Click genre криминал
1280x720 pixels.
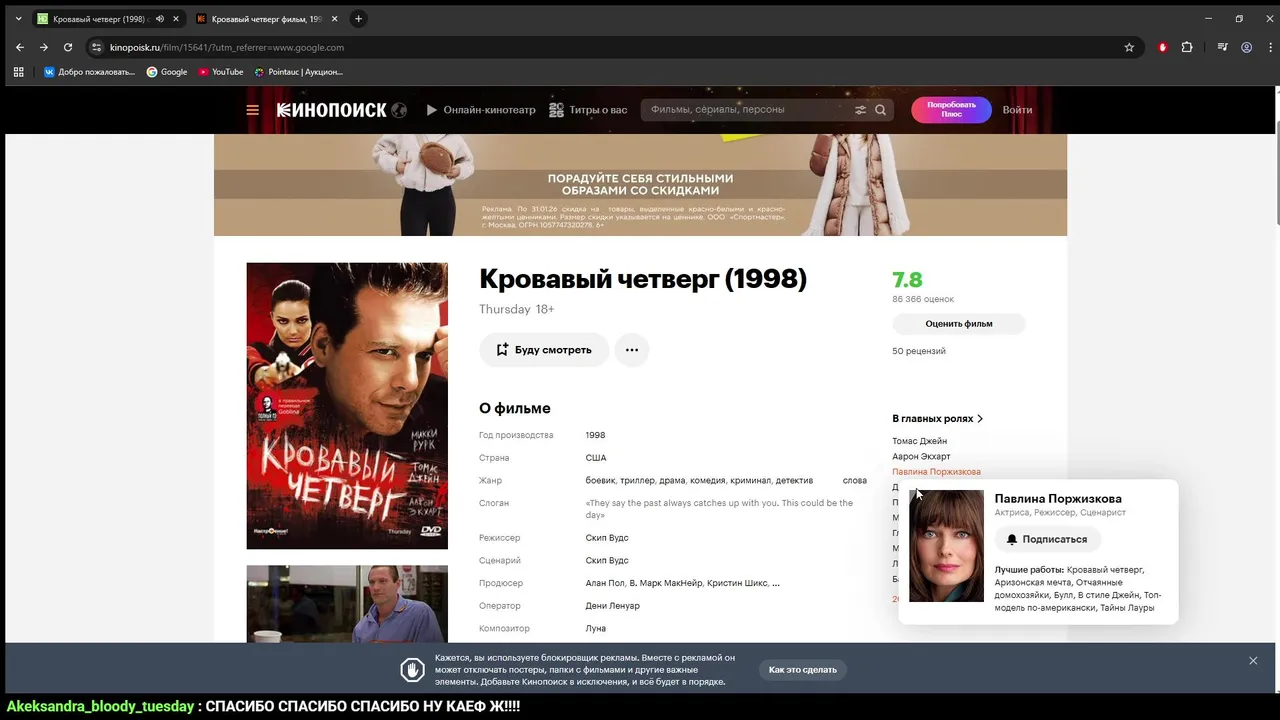pos(750,481)
